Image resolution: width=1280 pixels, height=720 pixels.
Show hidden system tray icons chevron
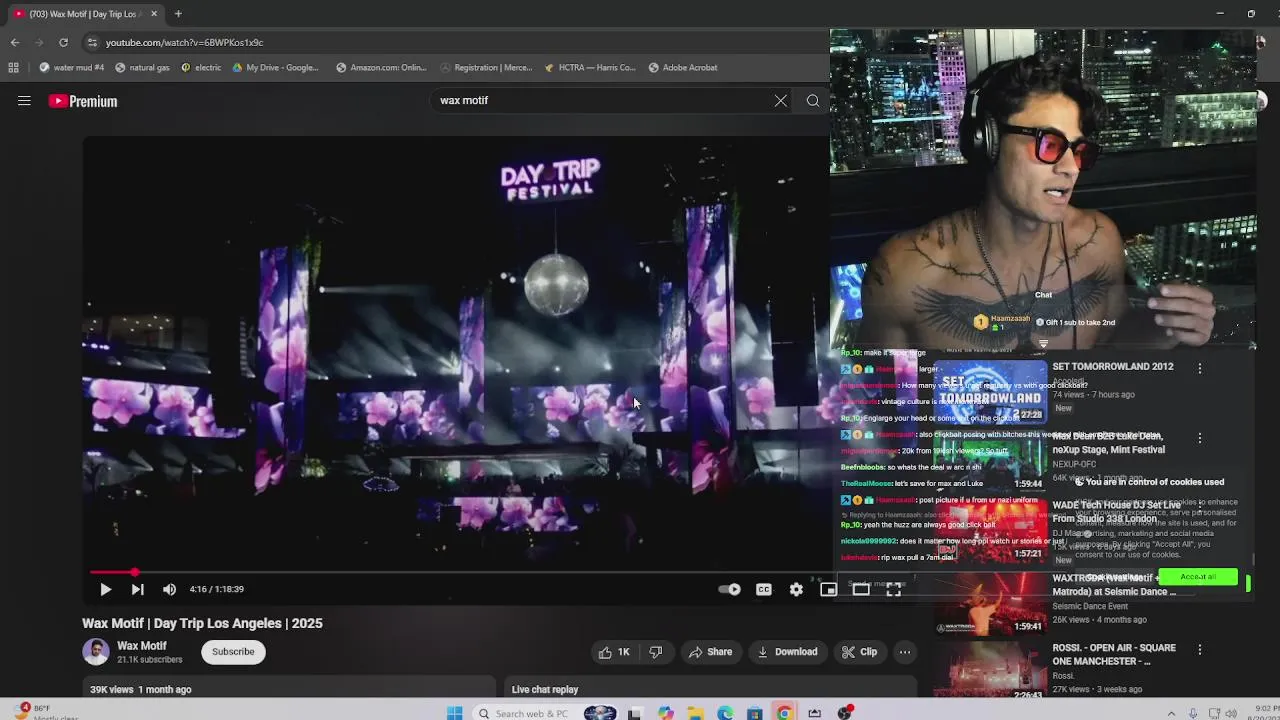click(1172, 713)
